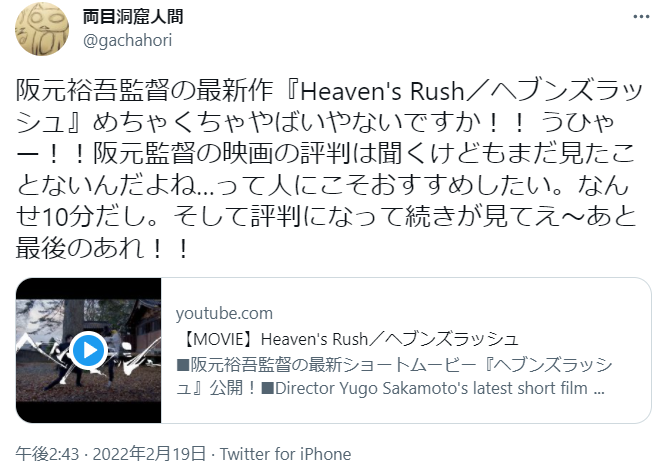The width and height of the screenshot is (665, 476).
Task: Open the 【MOVIE】Heaven's Rush card title
Action: 349,339
